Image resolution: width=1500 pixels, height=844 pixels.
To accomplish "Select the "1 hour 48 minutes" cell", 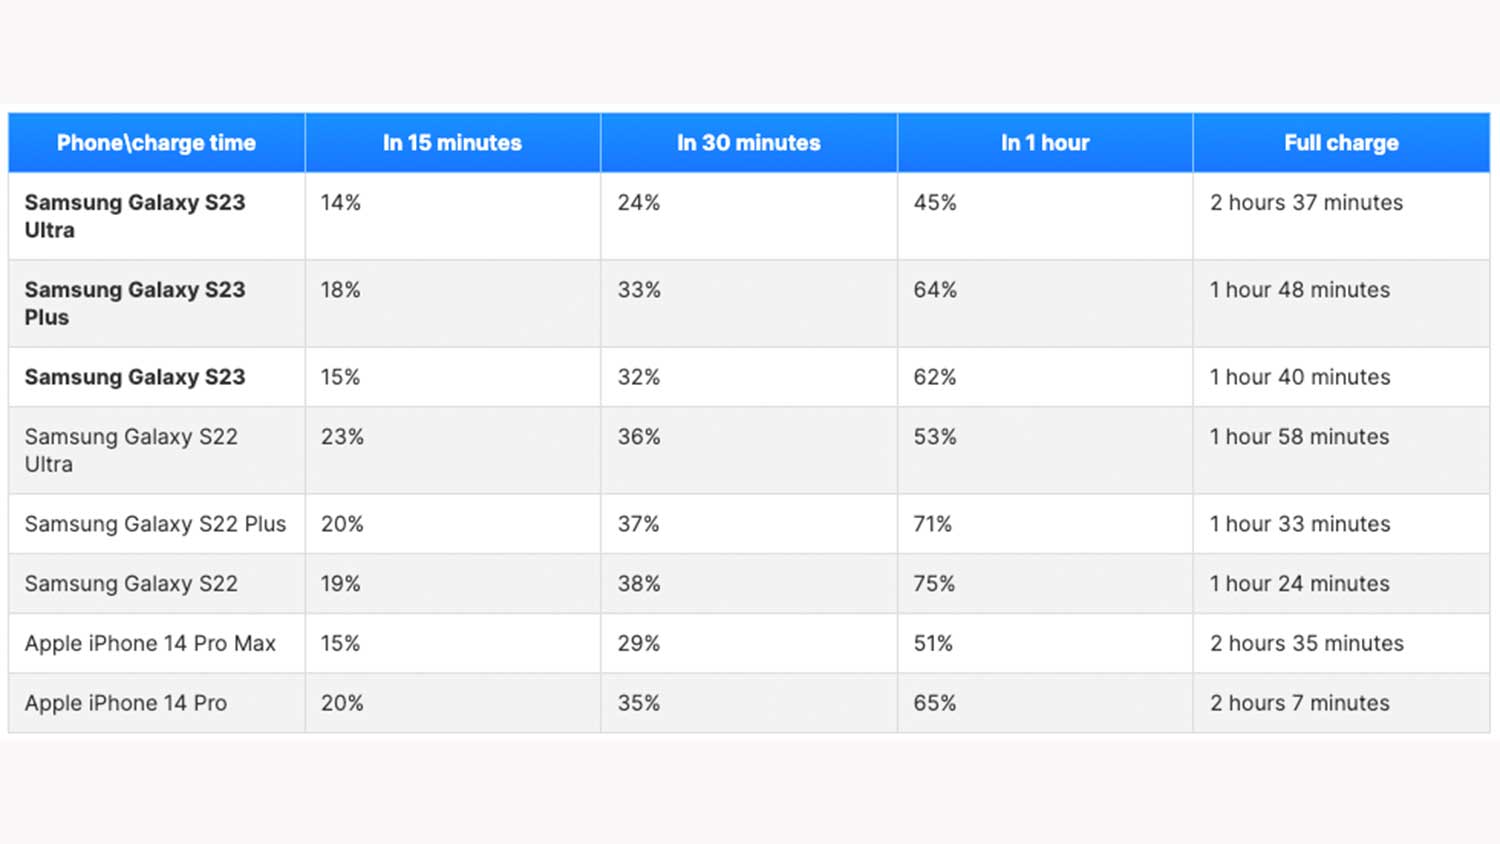I will coord(1299,290).
